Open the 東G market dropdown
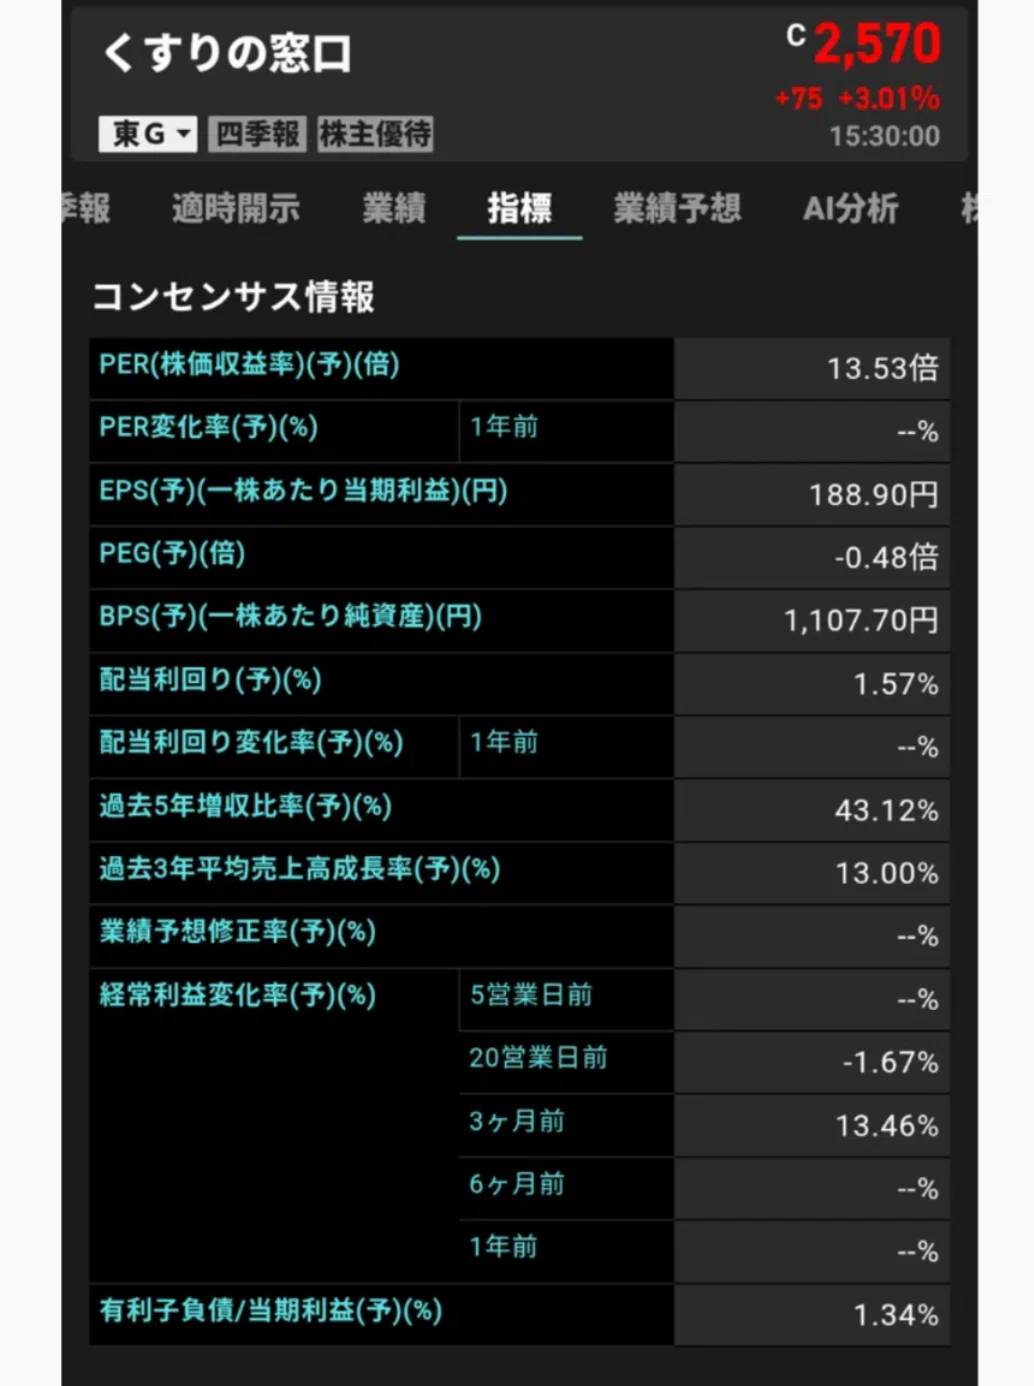 [147, 133]
